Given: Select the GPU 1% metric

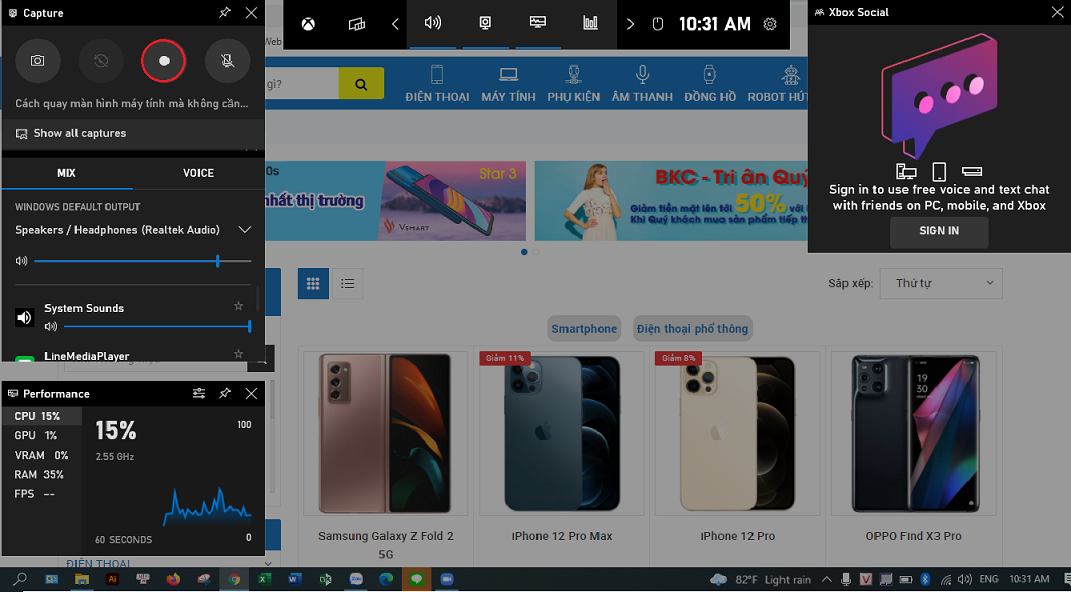Looking at the screenshot, I should (x=42, y=435).
